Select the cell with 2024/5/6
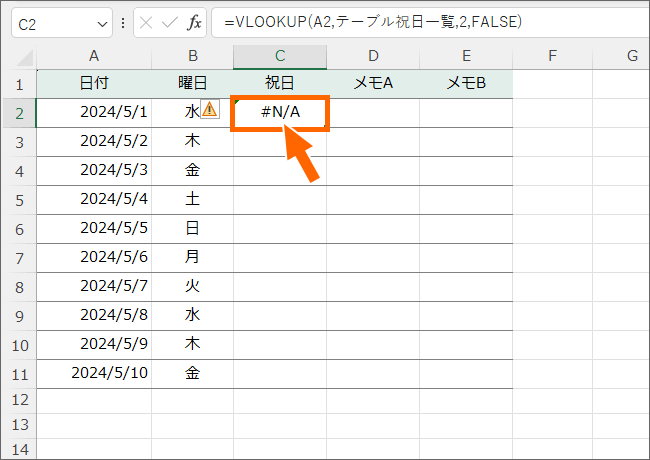The image size is (650, 460). pyautogui.click(x=94, y=258)
